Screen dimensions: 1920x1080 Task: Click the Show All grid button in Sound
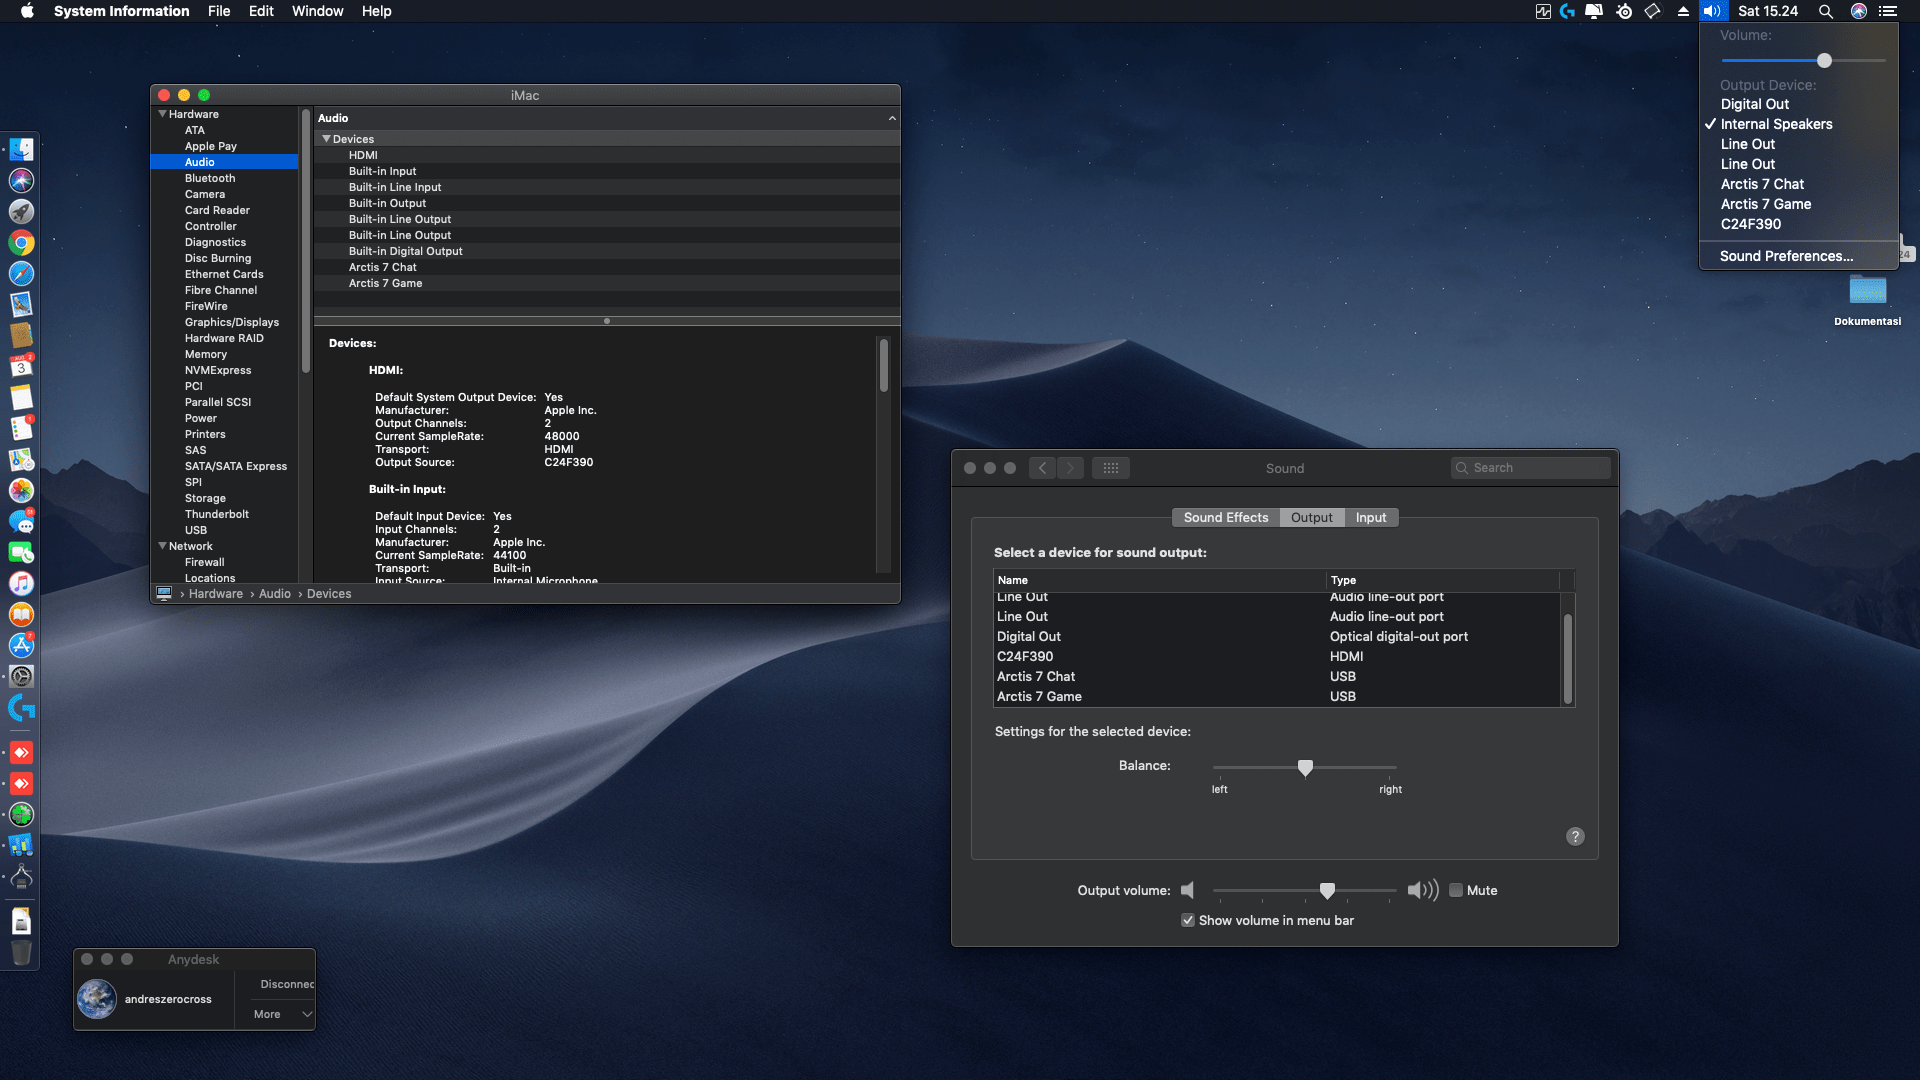pyautogui.click(x=1110, y=468)
